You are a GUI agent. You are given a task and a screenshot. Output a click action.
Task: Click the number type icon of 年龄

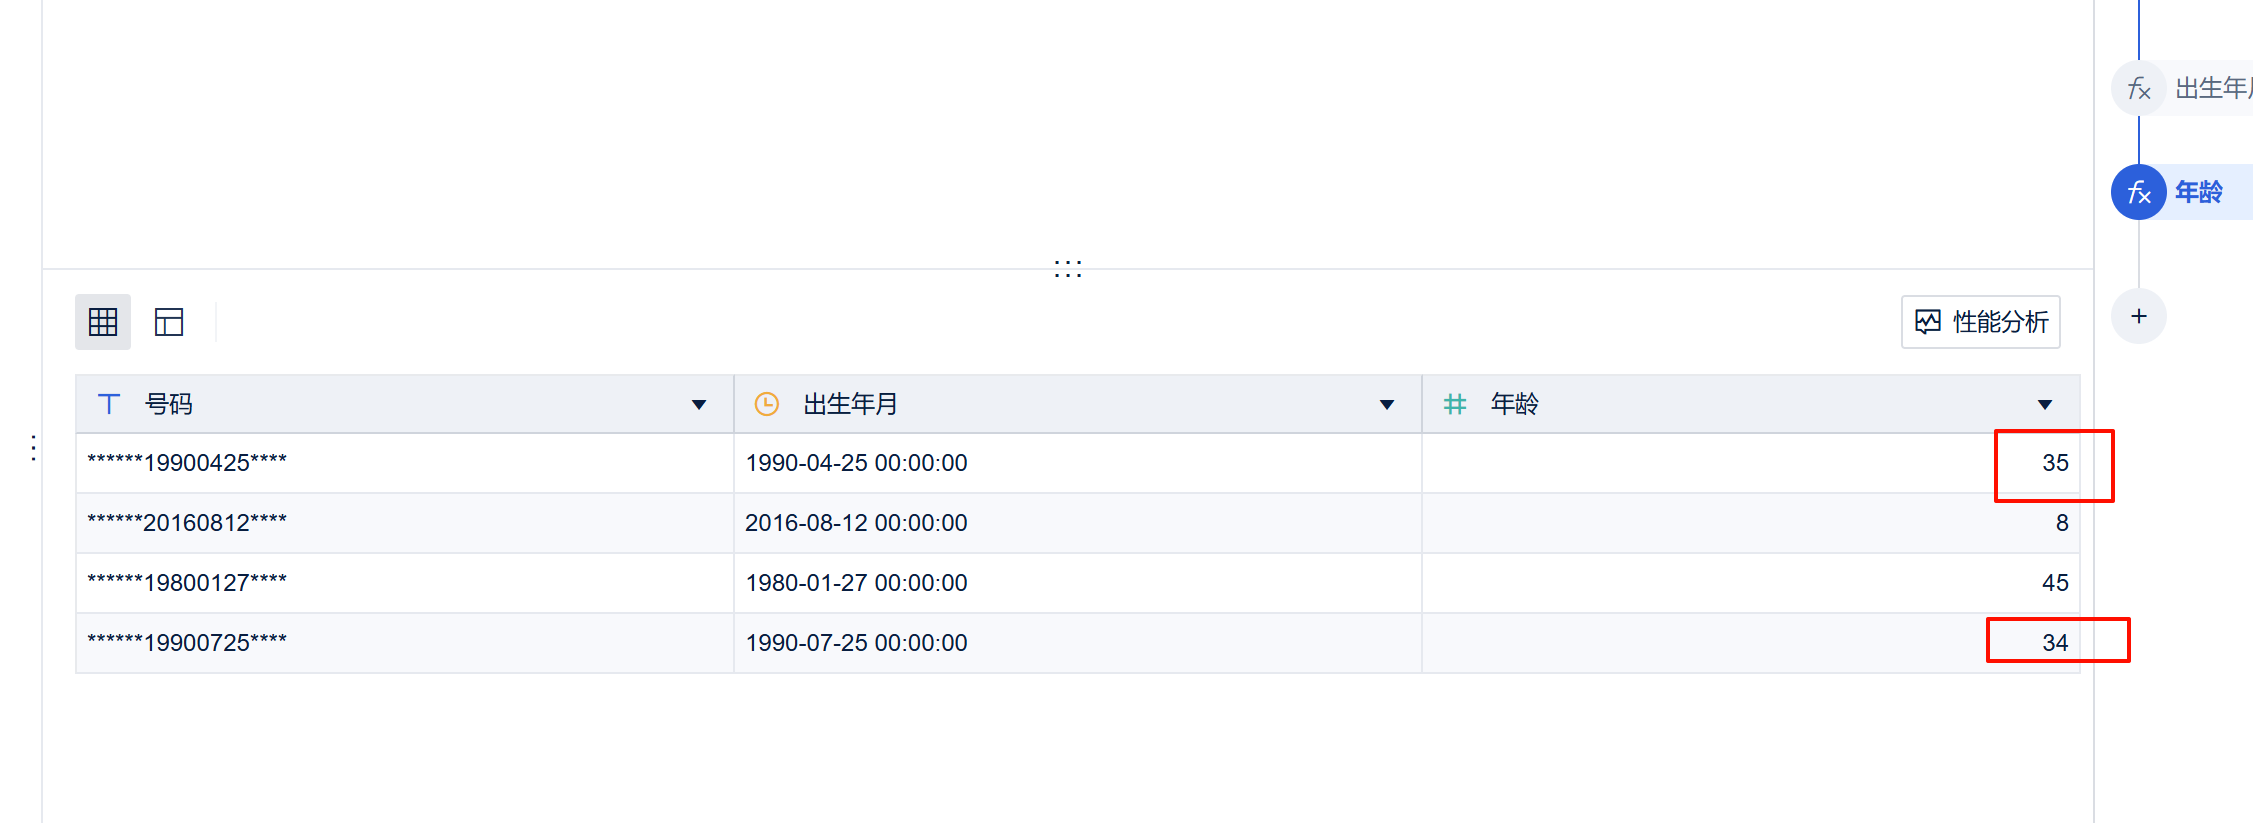1455,404
